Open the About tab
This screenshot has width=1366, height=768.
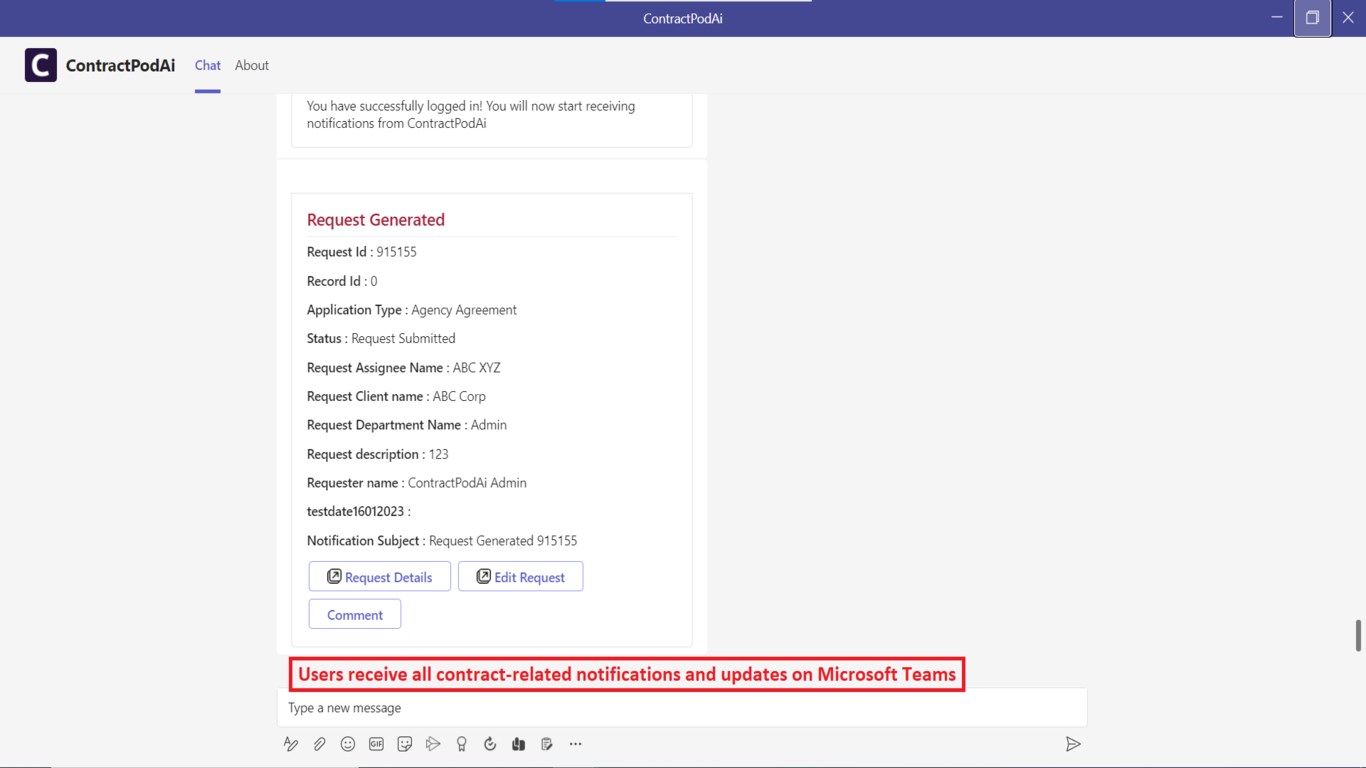pos(252,65)
